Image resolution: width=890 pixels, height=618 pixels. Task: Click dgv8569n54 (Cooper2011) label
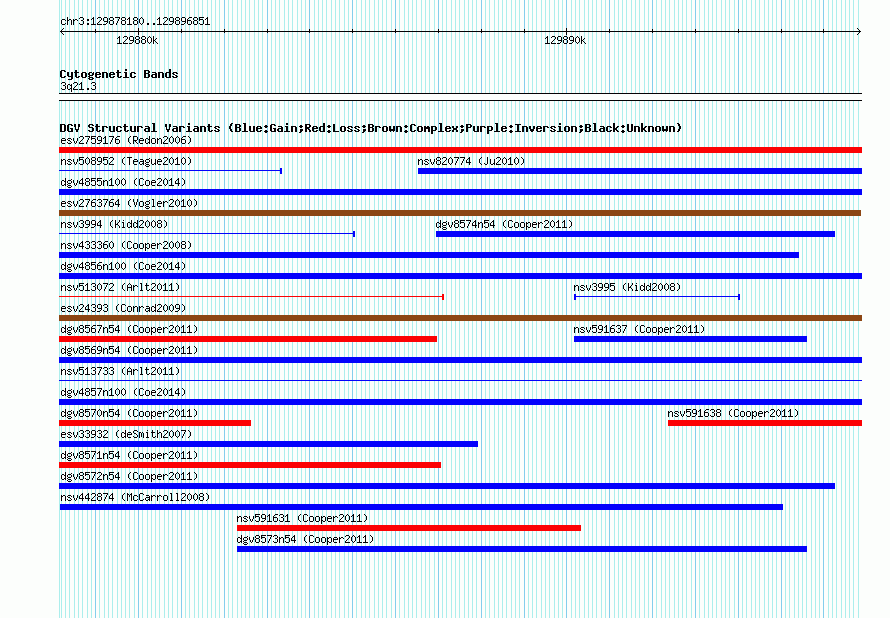point(129,350)
